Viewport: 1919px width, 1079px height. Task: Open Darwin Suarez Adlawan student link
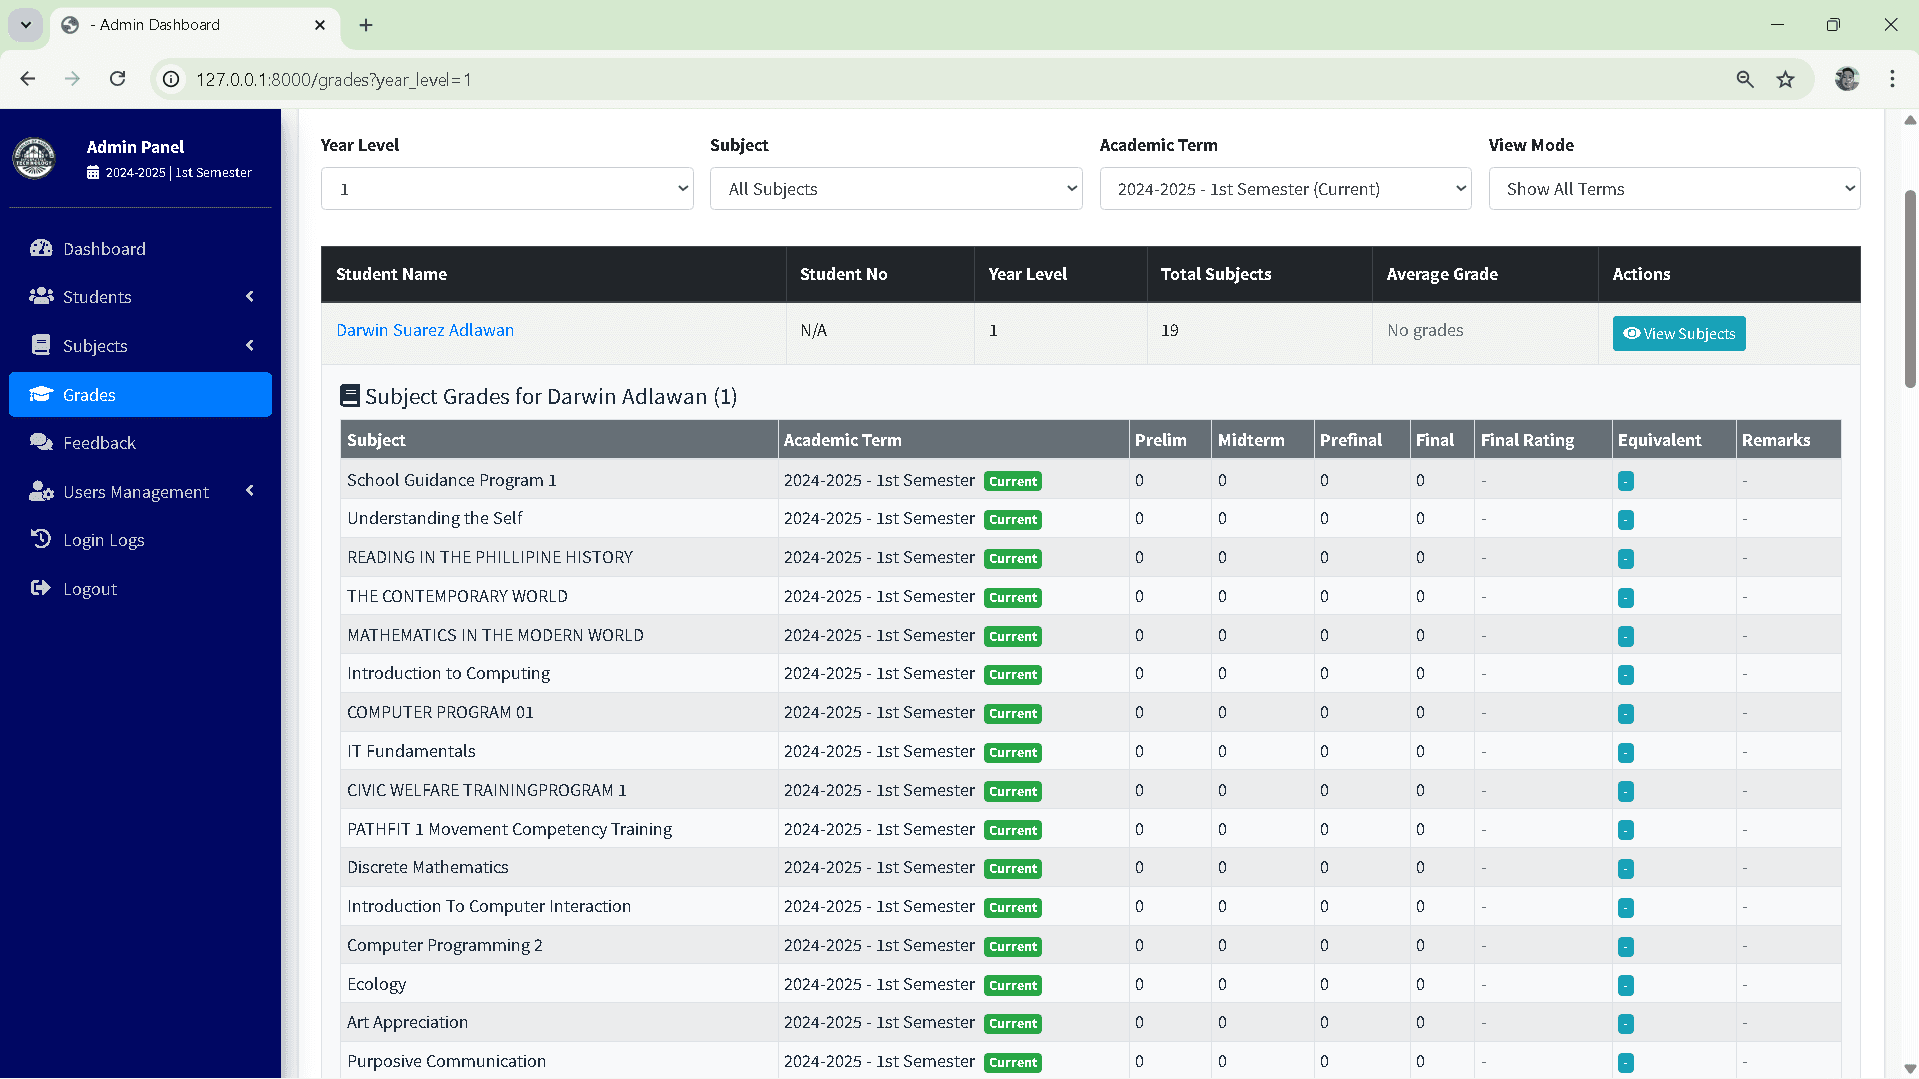[x=425, y=330]
